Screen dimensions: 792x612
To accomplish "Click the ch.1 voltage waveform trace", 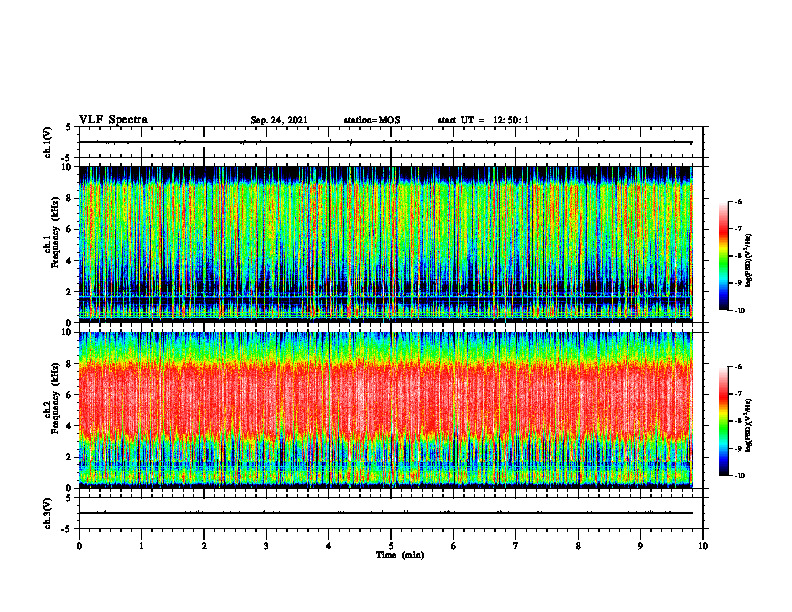I will point(385,142).
